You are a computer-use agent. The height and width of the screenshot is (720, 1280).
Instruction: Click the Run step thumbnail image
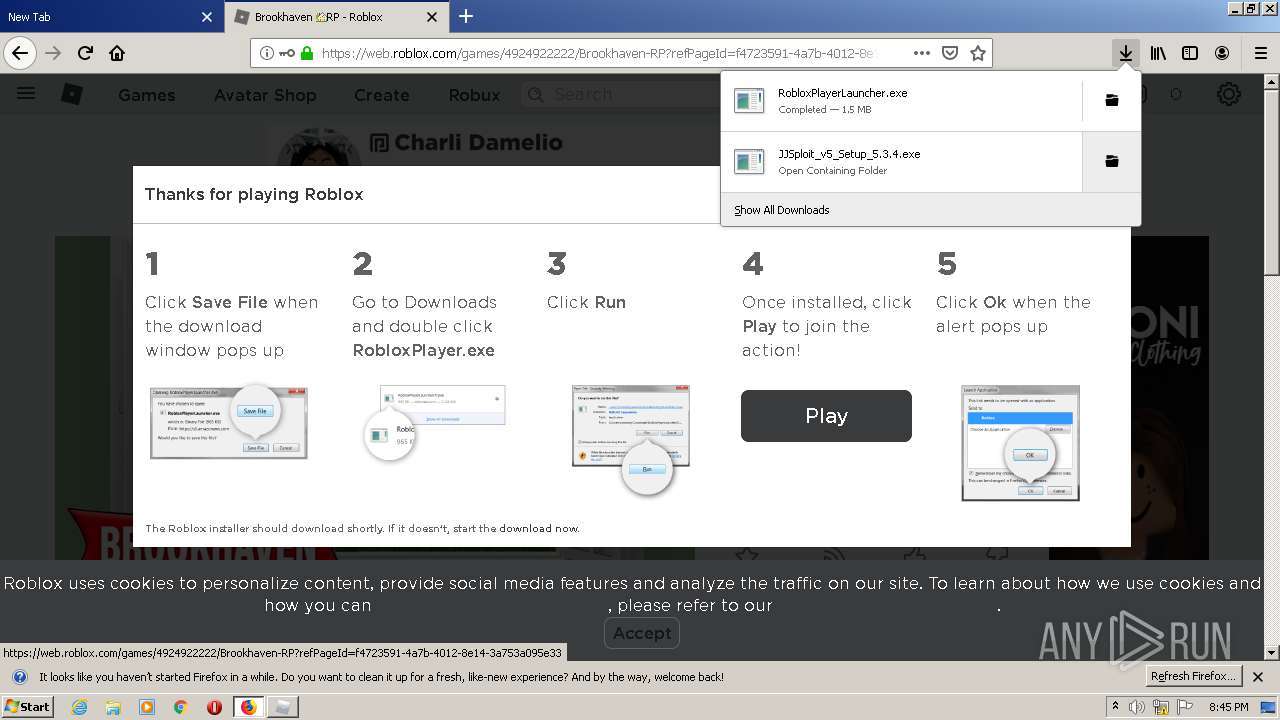(x=631, y=438)
